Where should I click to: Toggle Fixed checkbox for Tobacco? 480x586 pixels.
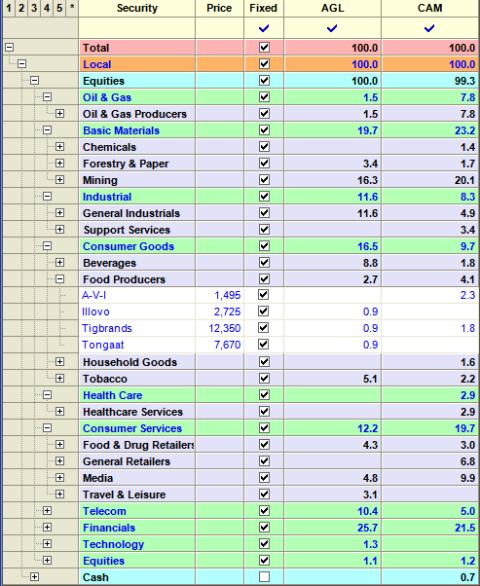pyautogui.click(x=264, y=378)
